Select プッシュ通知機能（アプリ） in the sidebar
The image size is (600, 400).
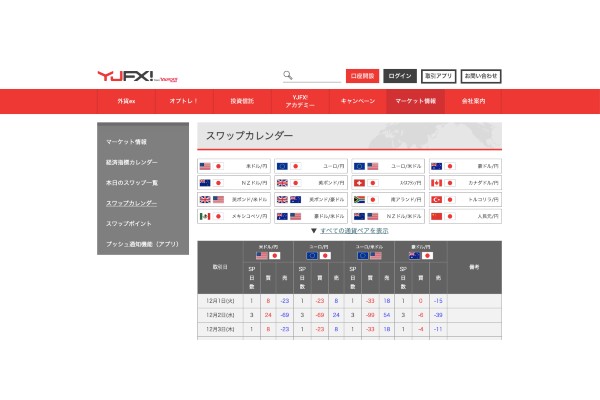click(x=142, y=244)
